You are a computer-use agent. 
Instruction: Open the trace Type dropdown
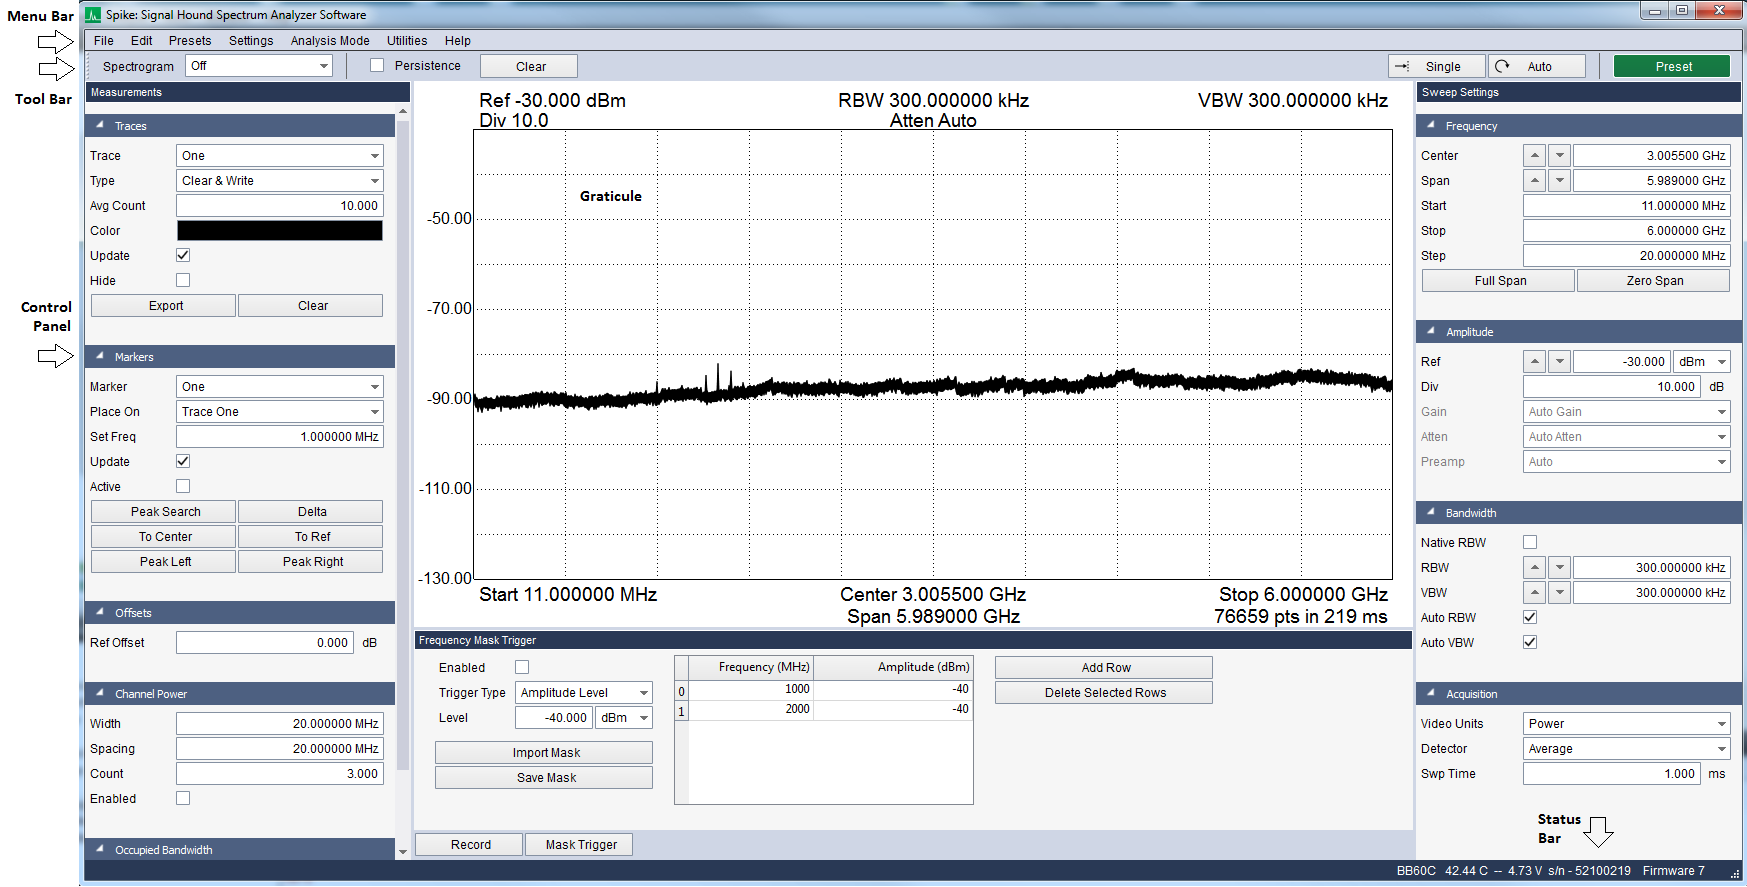tap(280, 181)
